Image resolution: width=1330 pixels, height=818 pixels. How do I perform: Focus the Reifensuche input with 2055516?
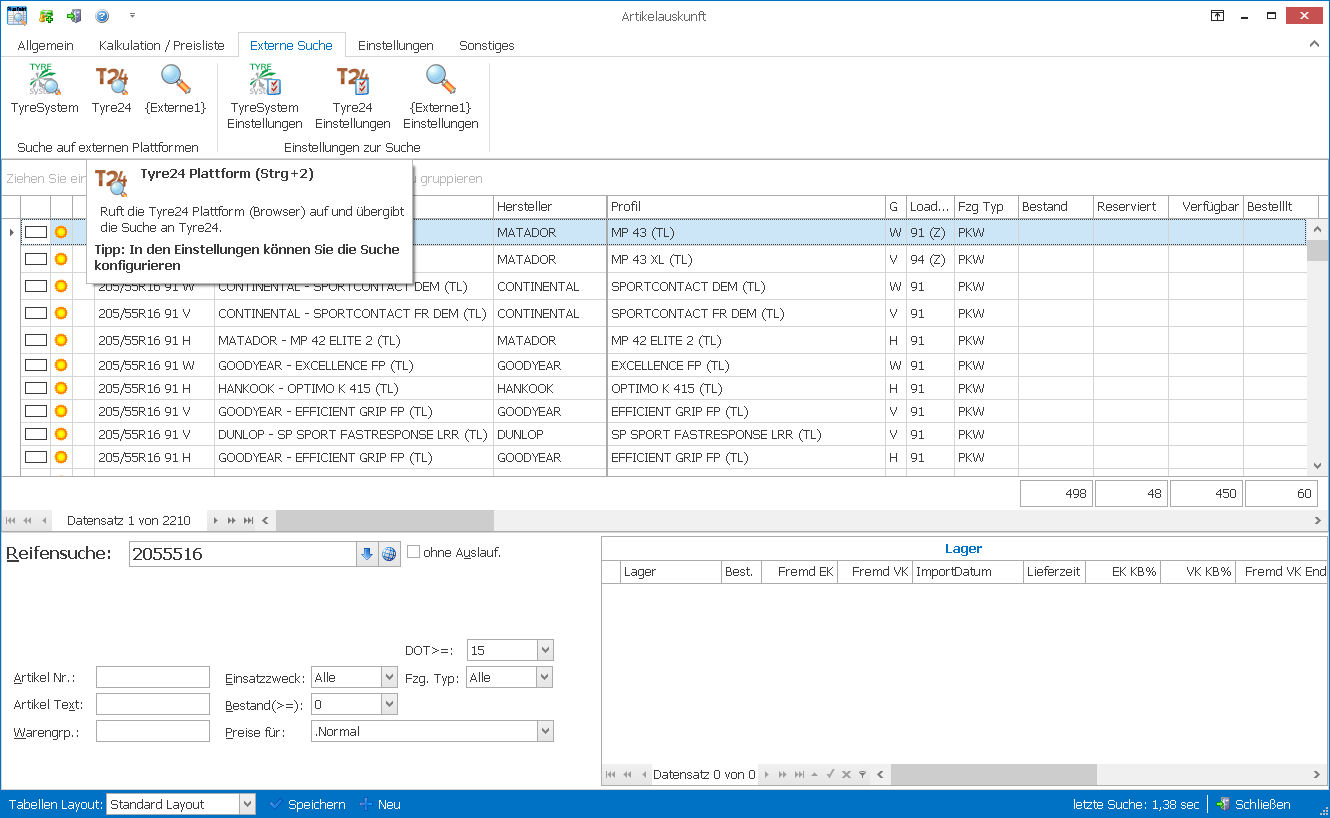(243, 554)
